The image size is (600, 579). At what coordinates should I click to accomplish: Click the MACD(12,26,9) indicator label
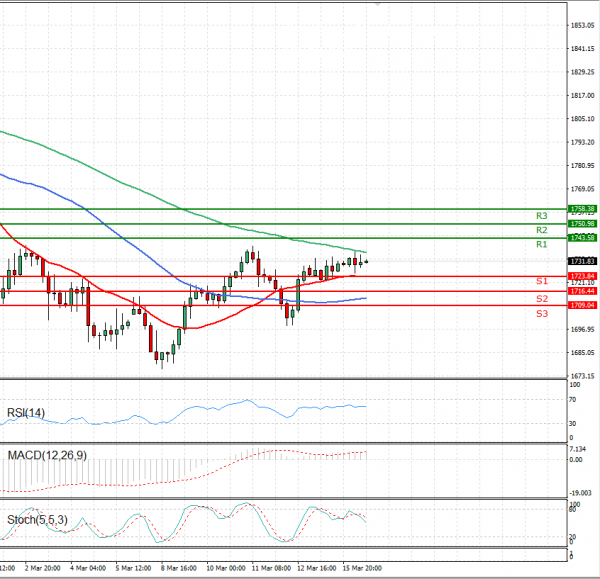click(x=47, y=455)
